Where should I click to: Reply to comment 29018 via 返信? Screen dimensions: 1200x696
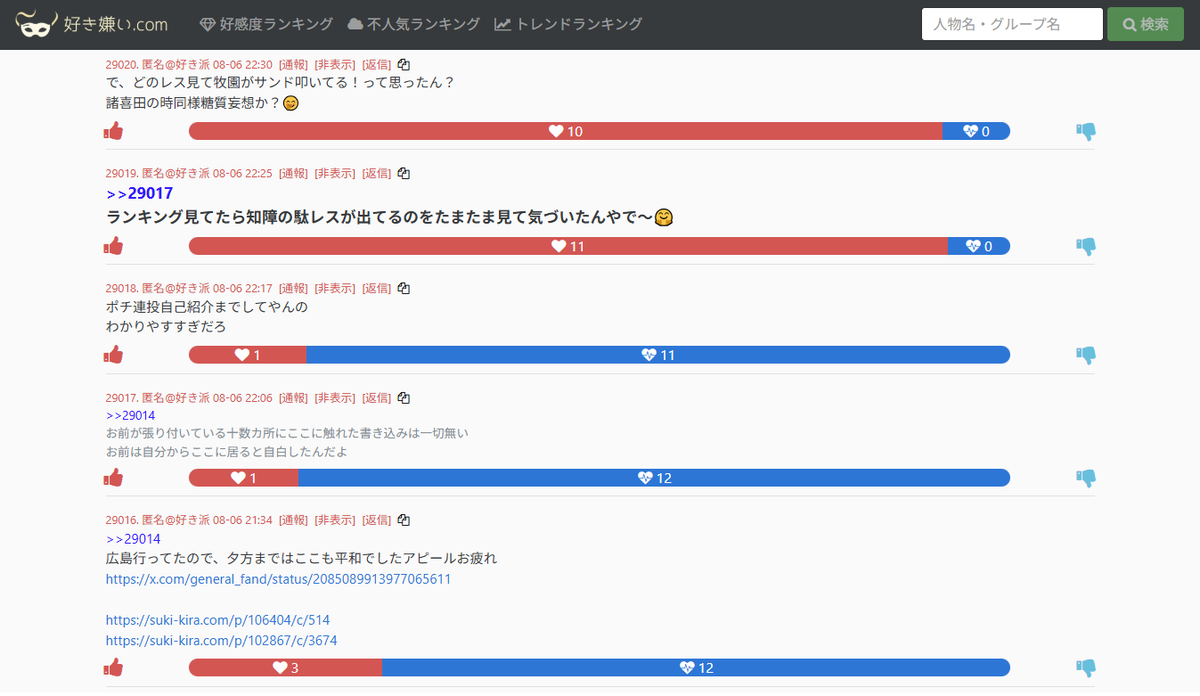click(377, 288)
